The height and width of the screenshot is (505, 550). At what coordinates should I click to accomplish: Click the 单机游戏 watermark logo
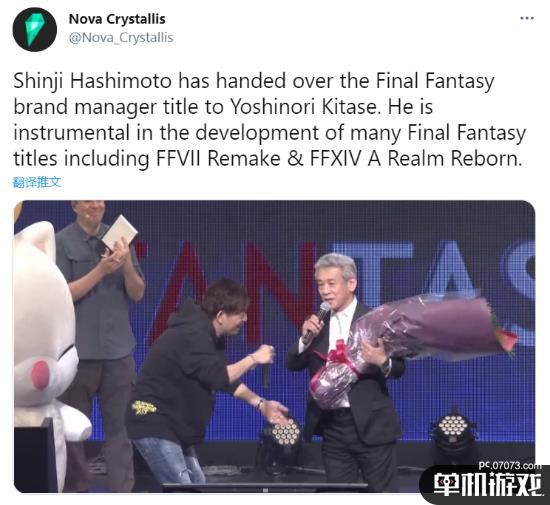[488, 485]
